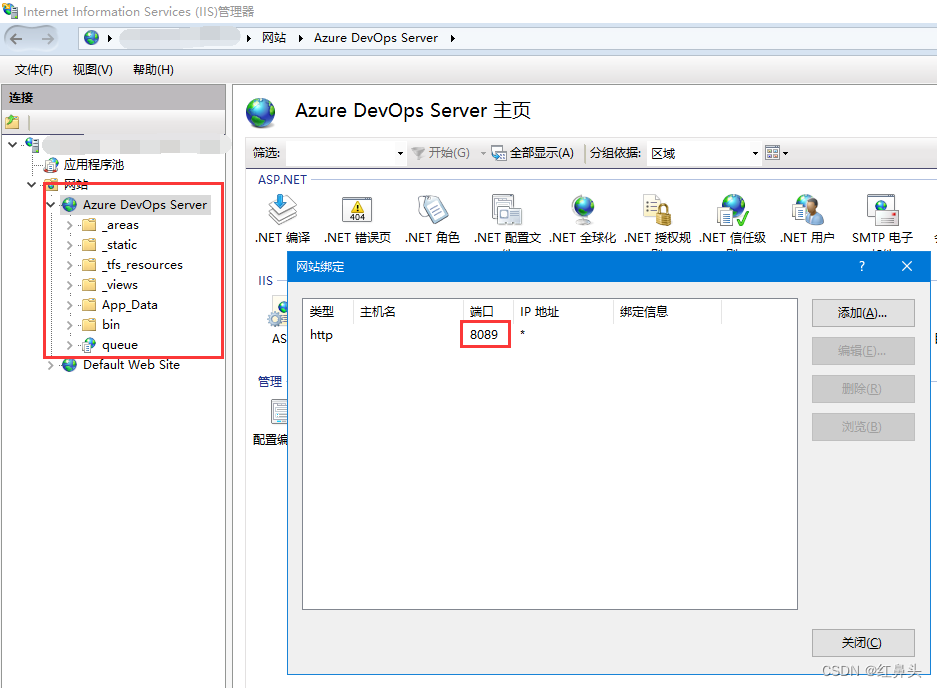Image resolution: width=937 pixels, height=688 pixels.
Task: Click the IP 地址 column header
Action: pyautogui.click(x=563, y=311)
